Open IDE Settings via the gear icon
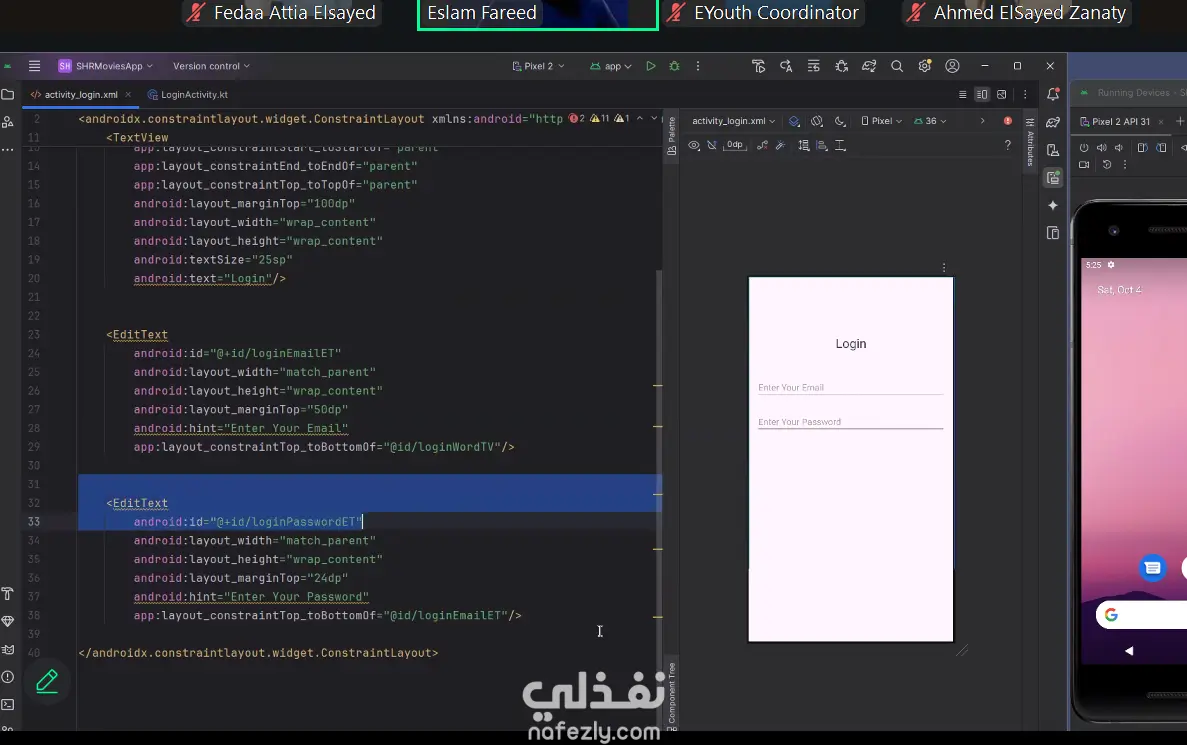The height and width of the screenshot is (745, 1187). pos(925,65)
